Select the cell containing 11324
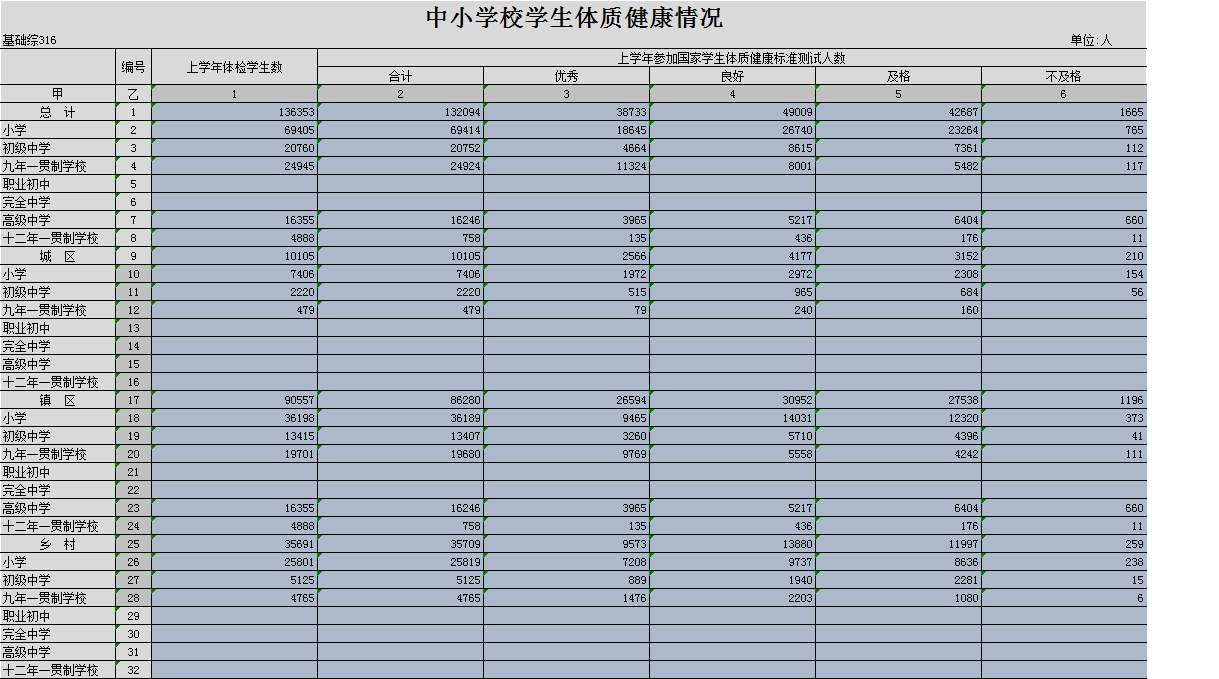The width and height of the screenshot is (1219, 679). coord(566,166)
